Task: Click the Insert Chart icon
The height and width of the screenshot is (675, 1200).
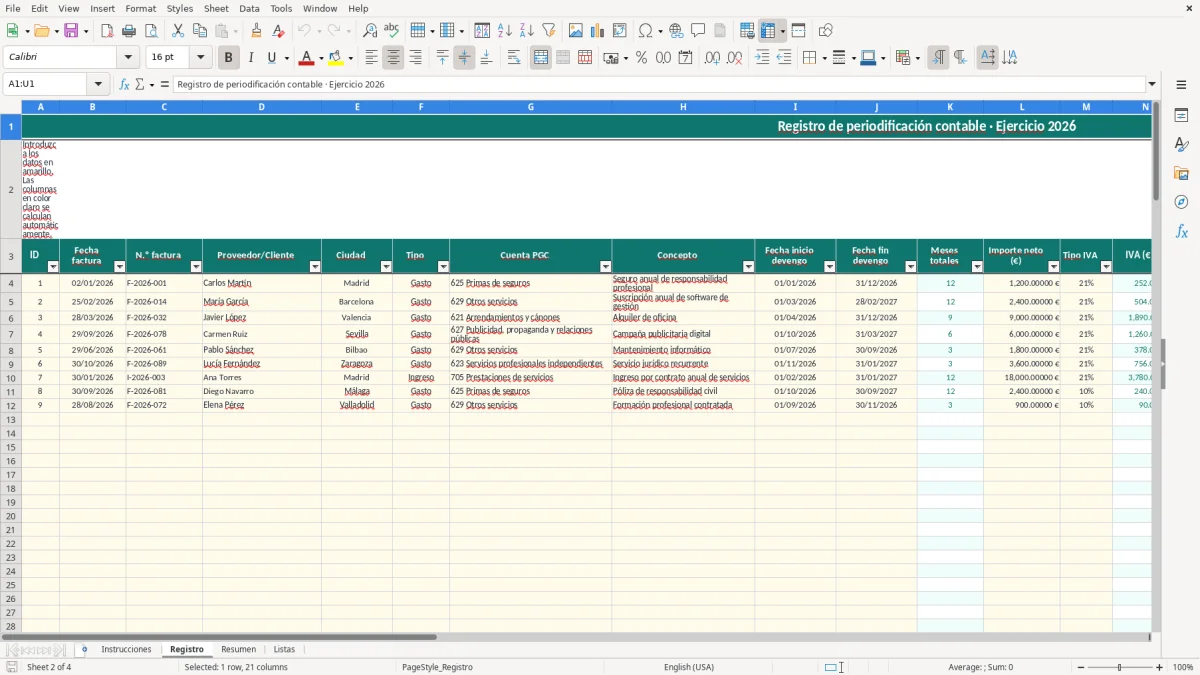Action: (x=598, y=31)
